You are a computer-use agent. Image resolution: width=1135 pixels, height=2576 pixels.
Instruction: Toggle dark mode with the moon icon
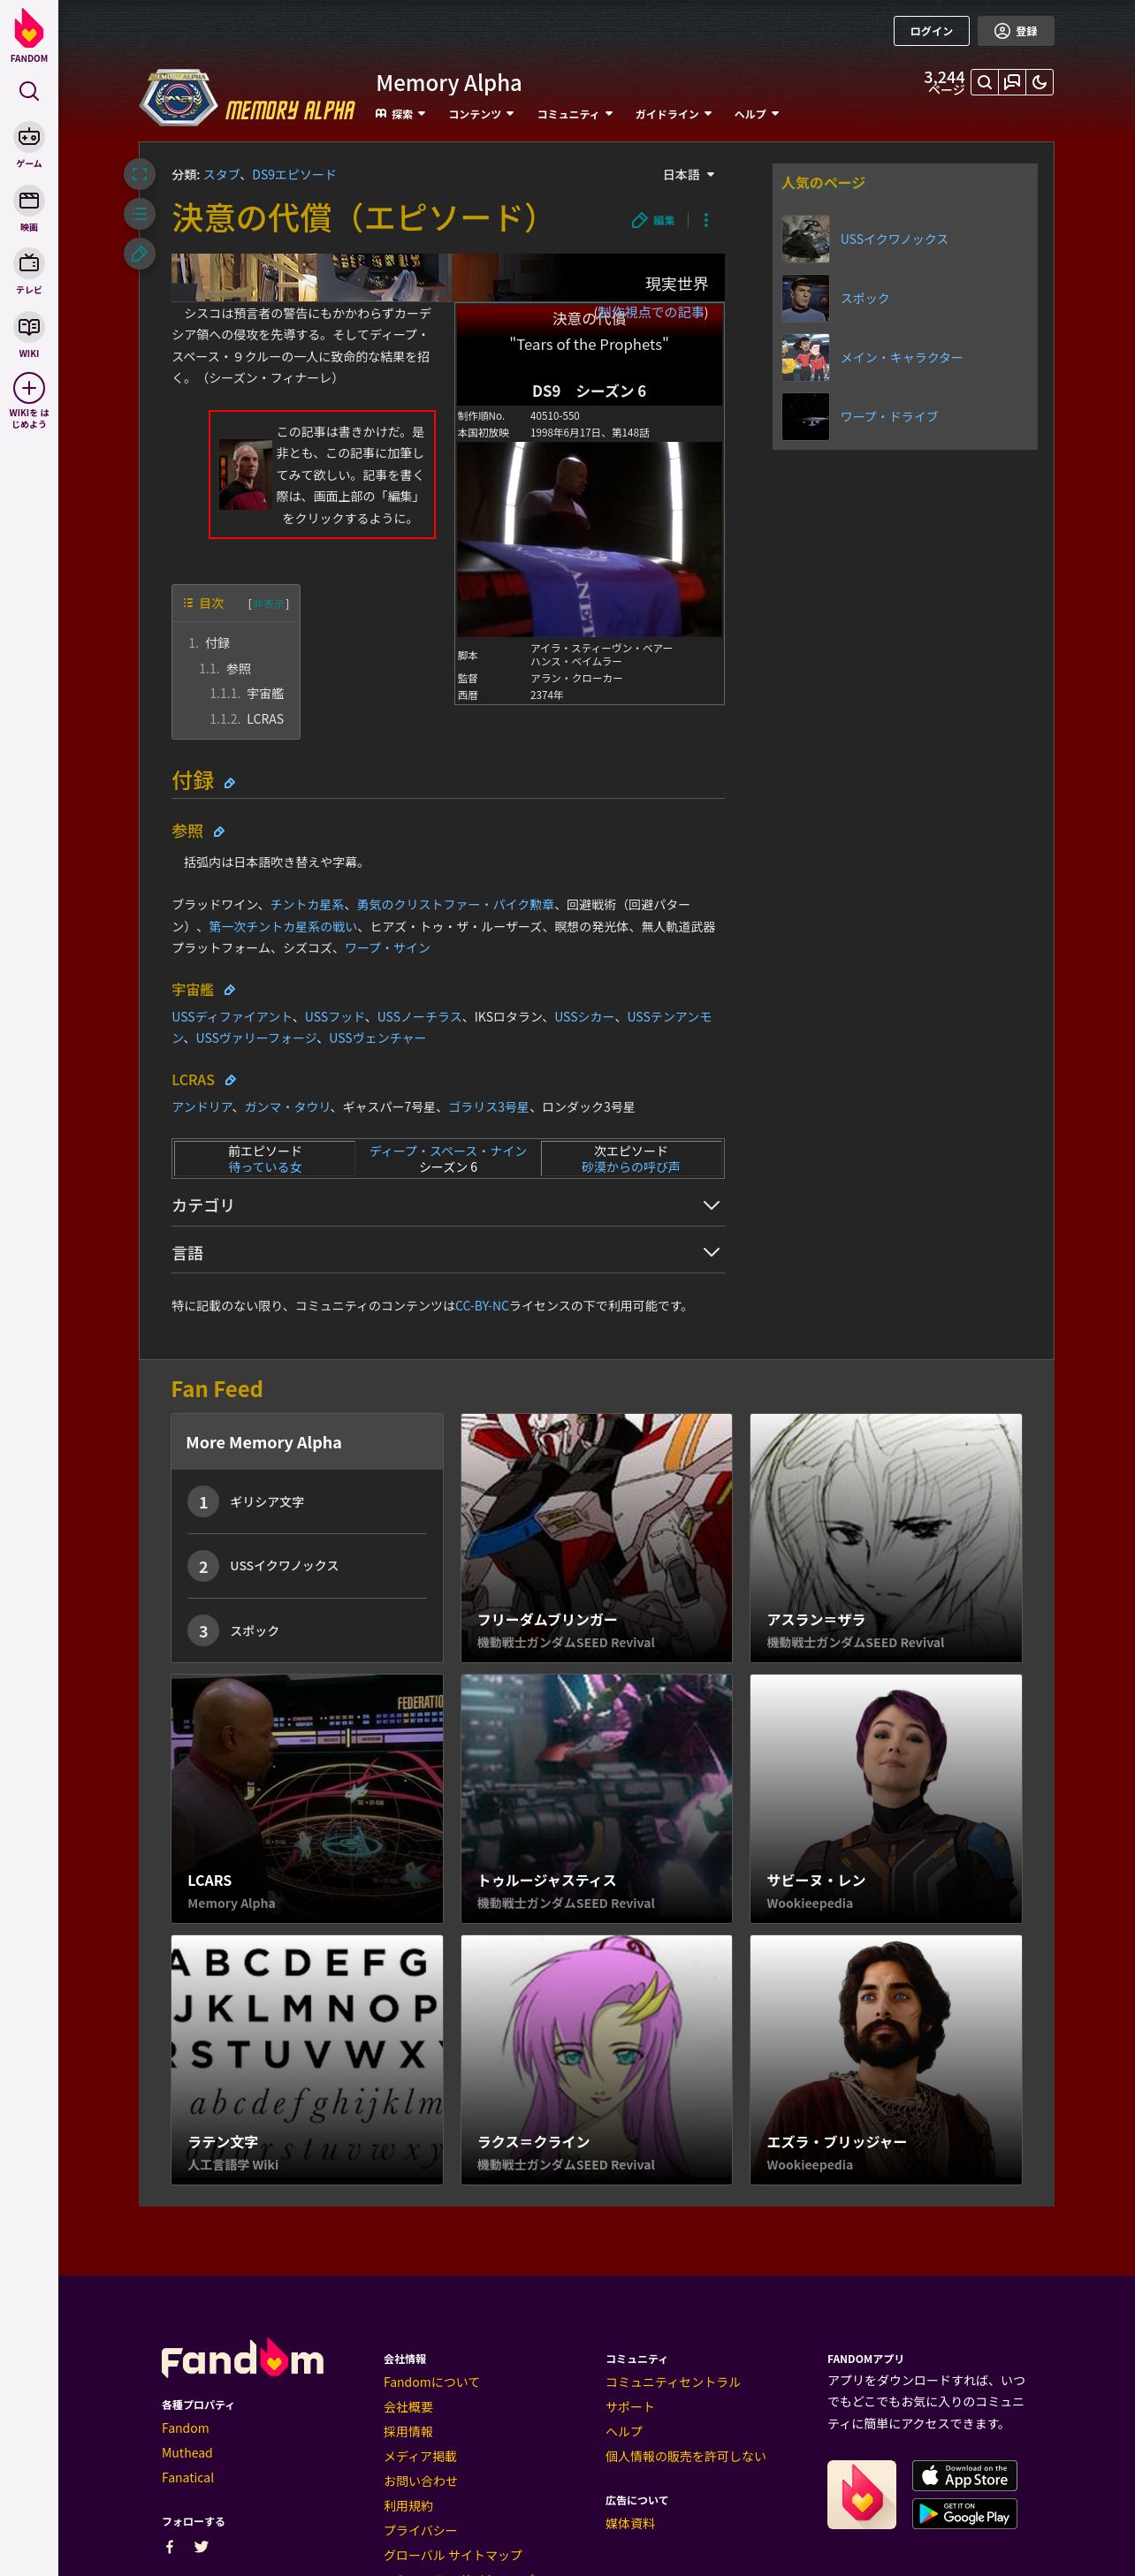1040,82
